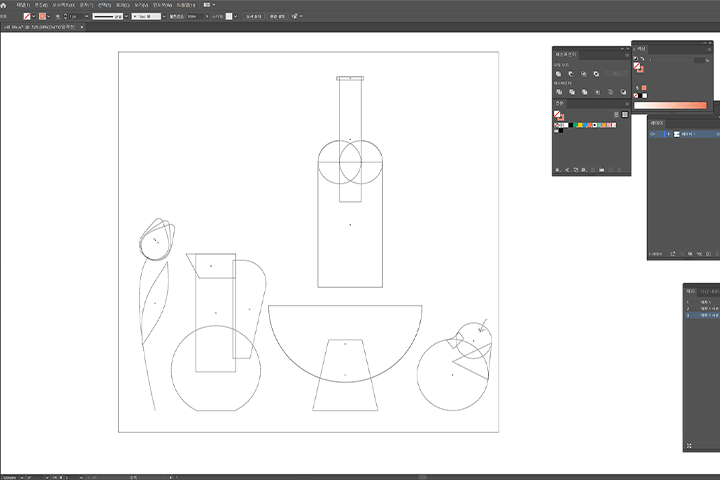Click the Minus Back pathfinder icon
Screen dimensions: 720x480
pos(623,92)
